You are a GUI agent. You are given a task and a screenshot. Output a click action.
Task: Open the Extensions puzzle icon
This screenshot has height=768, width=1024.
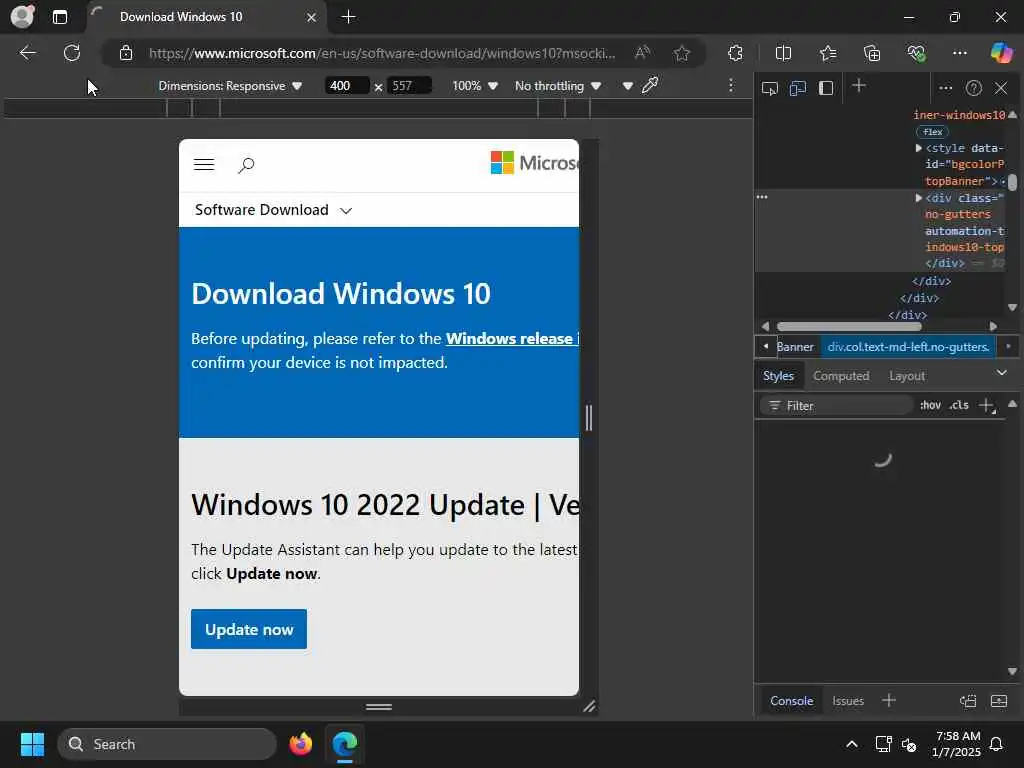[735, 53]
